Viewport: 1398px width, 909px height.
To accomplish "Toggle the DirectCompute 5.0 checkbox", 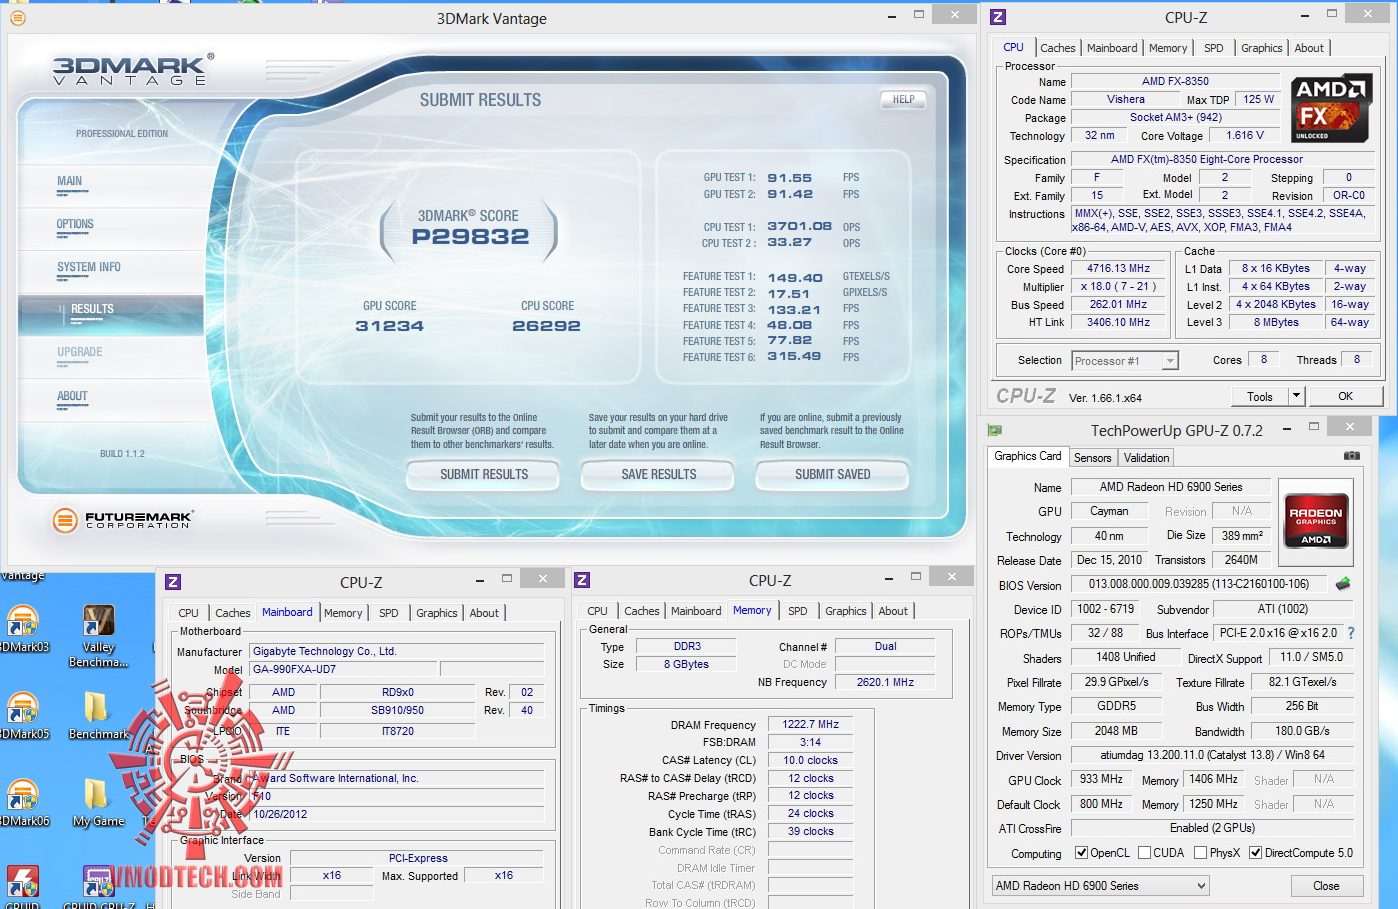I will coord(1255,853).
